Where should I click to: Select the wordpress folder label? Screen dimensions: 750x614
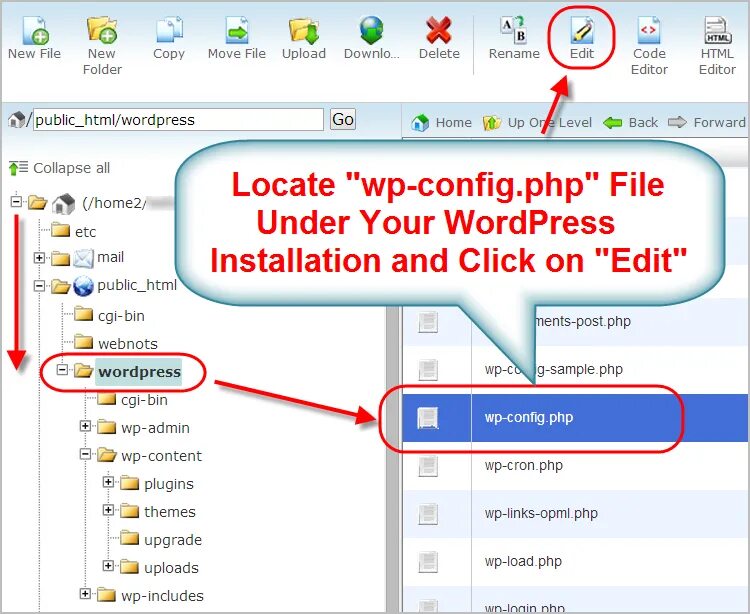tap(139, 372)
